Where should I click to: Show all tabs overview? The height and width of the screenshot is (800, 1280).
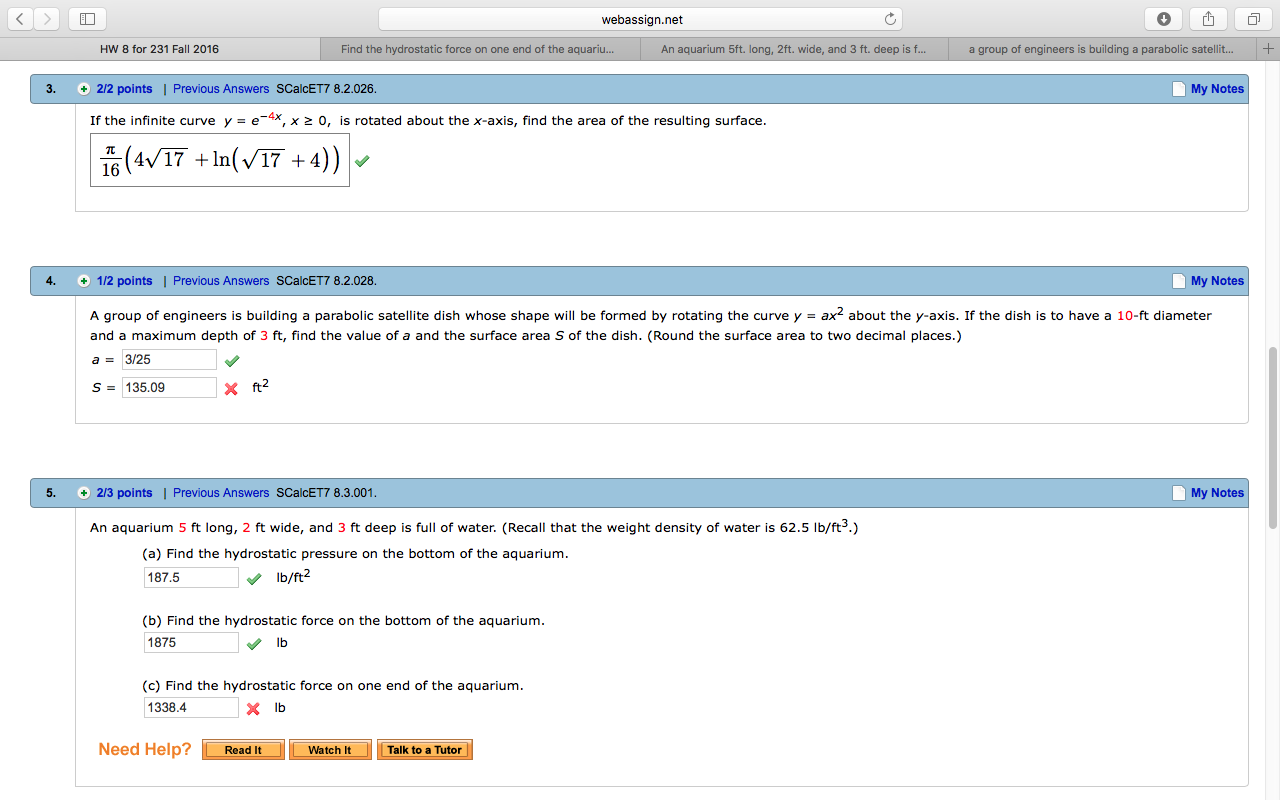(1253, 18)
